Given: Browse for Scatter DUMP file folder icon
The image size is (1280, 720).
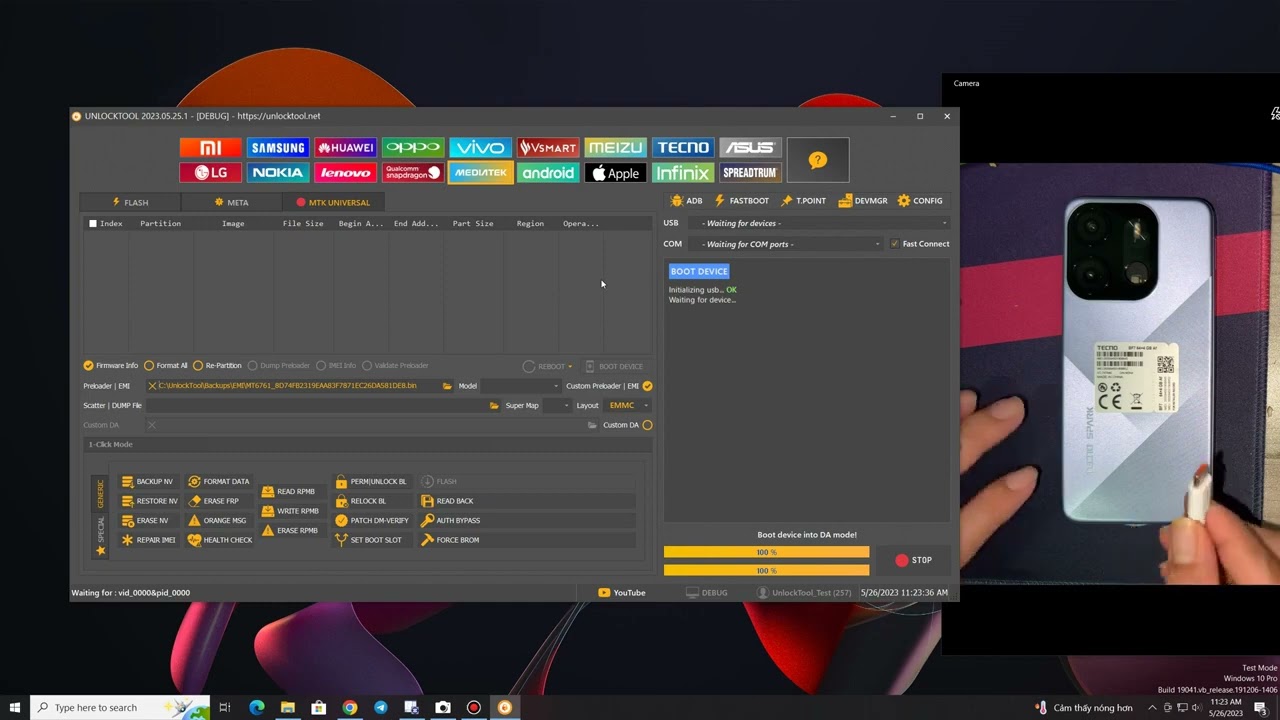Looking at the screenshot, I should pos(494,406).
